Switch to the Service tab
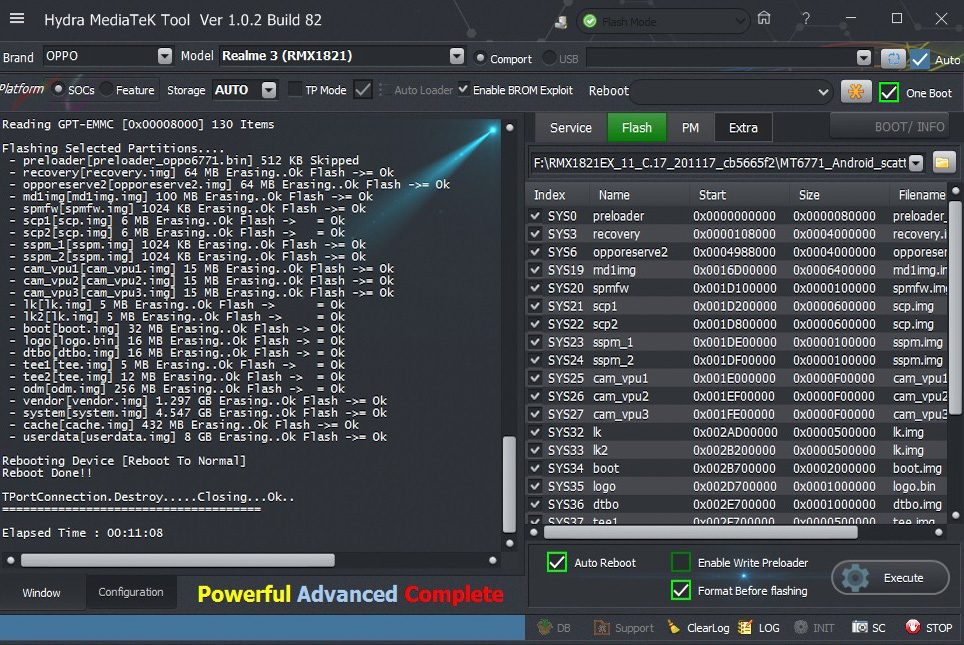The height and width of the screenshot is (645, 964). point(571,127)
